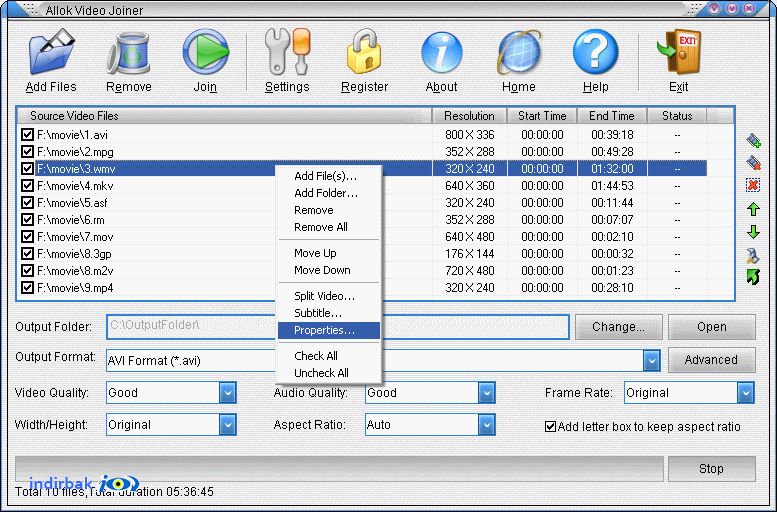
Task: Open the Output Format dropdown arrow
Action: click(x=652, y=360)
